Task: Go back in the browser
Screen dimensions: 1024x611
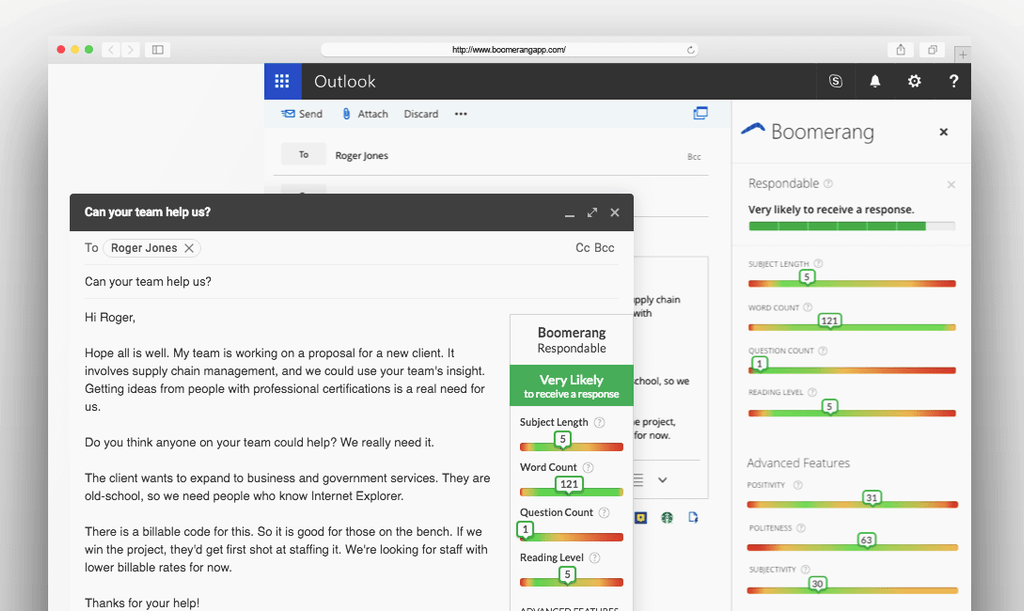Action: (x=111, y=50)
